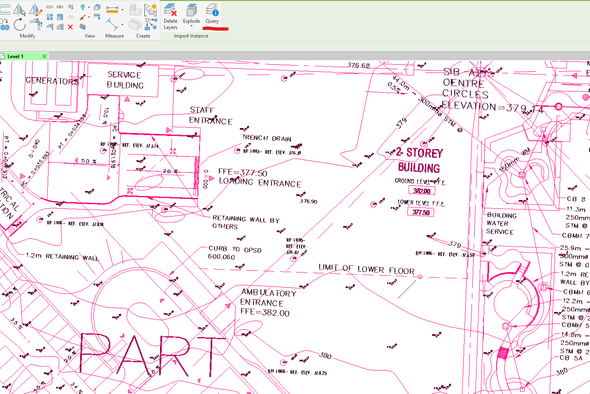The image size is (590, 394).
Task: Switch to the Level 1 view tab
Action: [15, 56]
